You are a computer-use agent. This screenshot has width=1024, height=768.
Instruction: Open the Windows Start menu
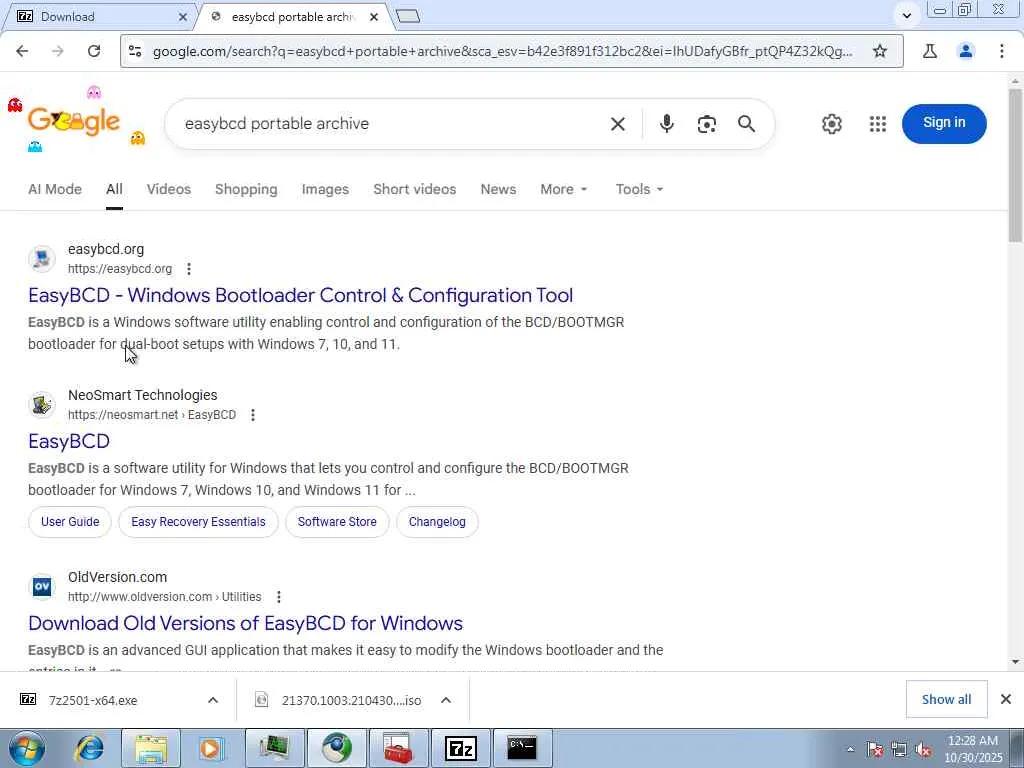pos(26,748)
